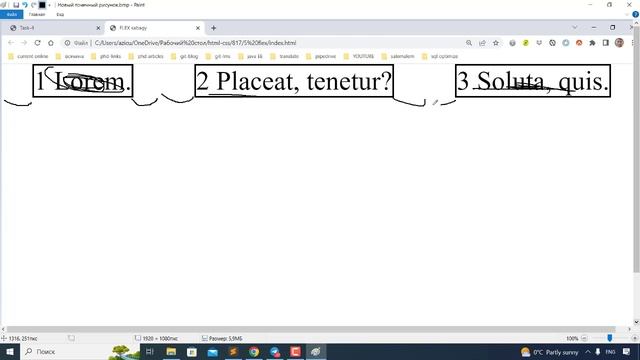Click the file info icon in address bar
The width and height of the screenshot is (640, 360).
[67, 43]
